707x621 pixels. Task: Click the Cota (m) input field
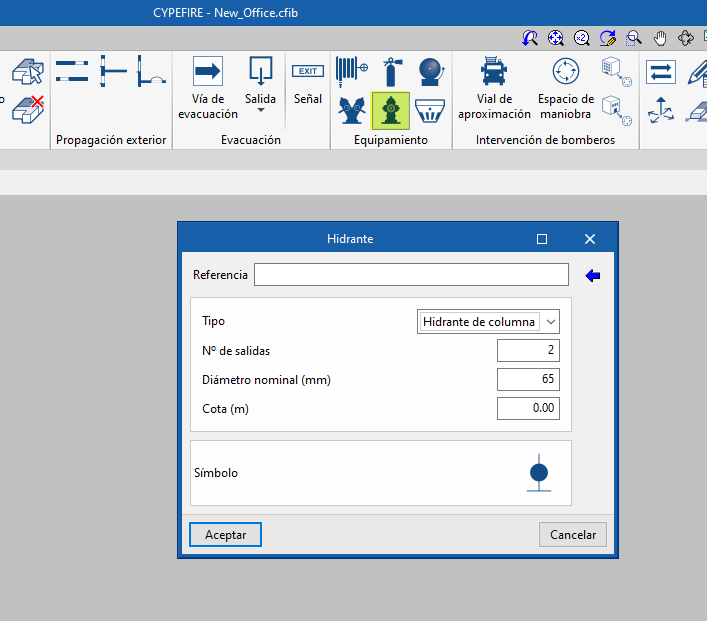(528, 409)
